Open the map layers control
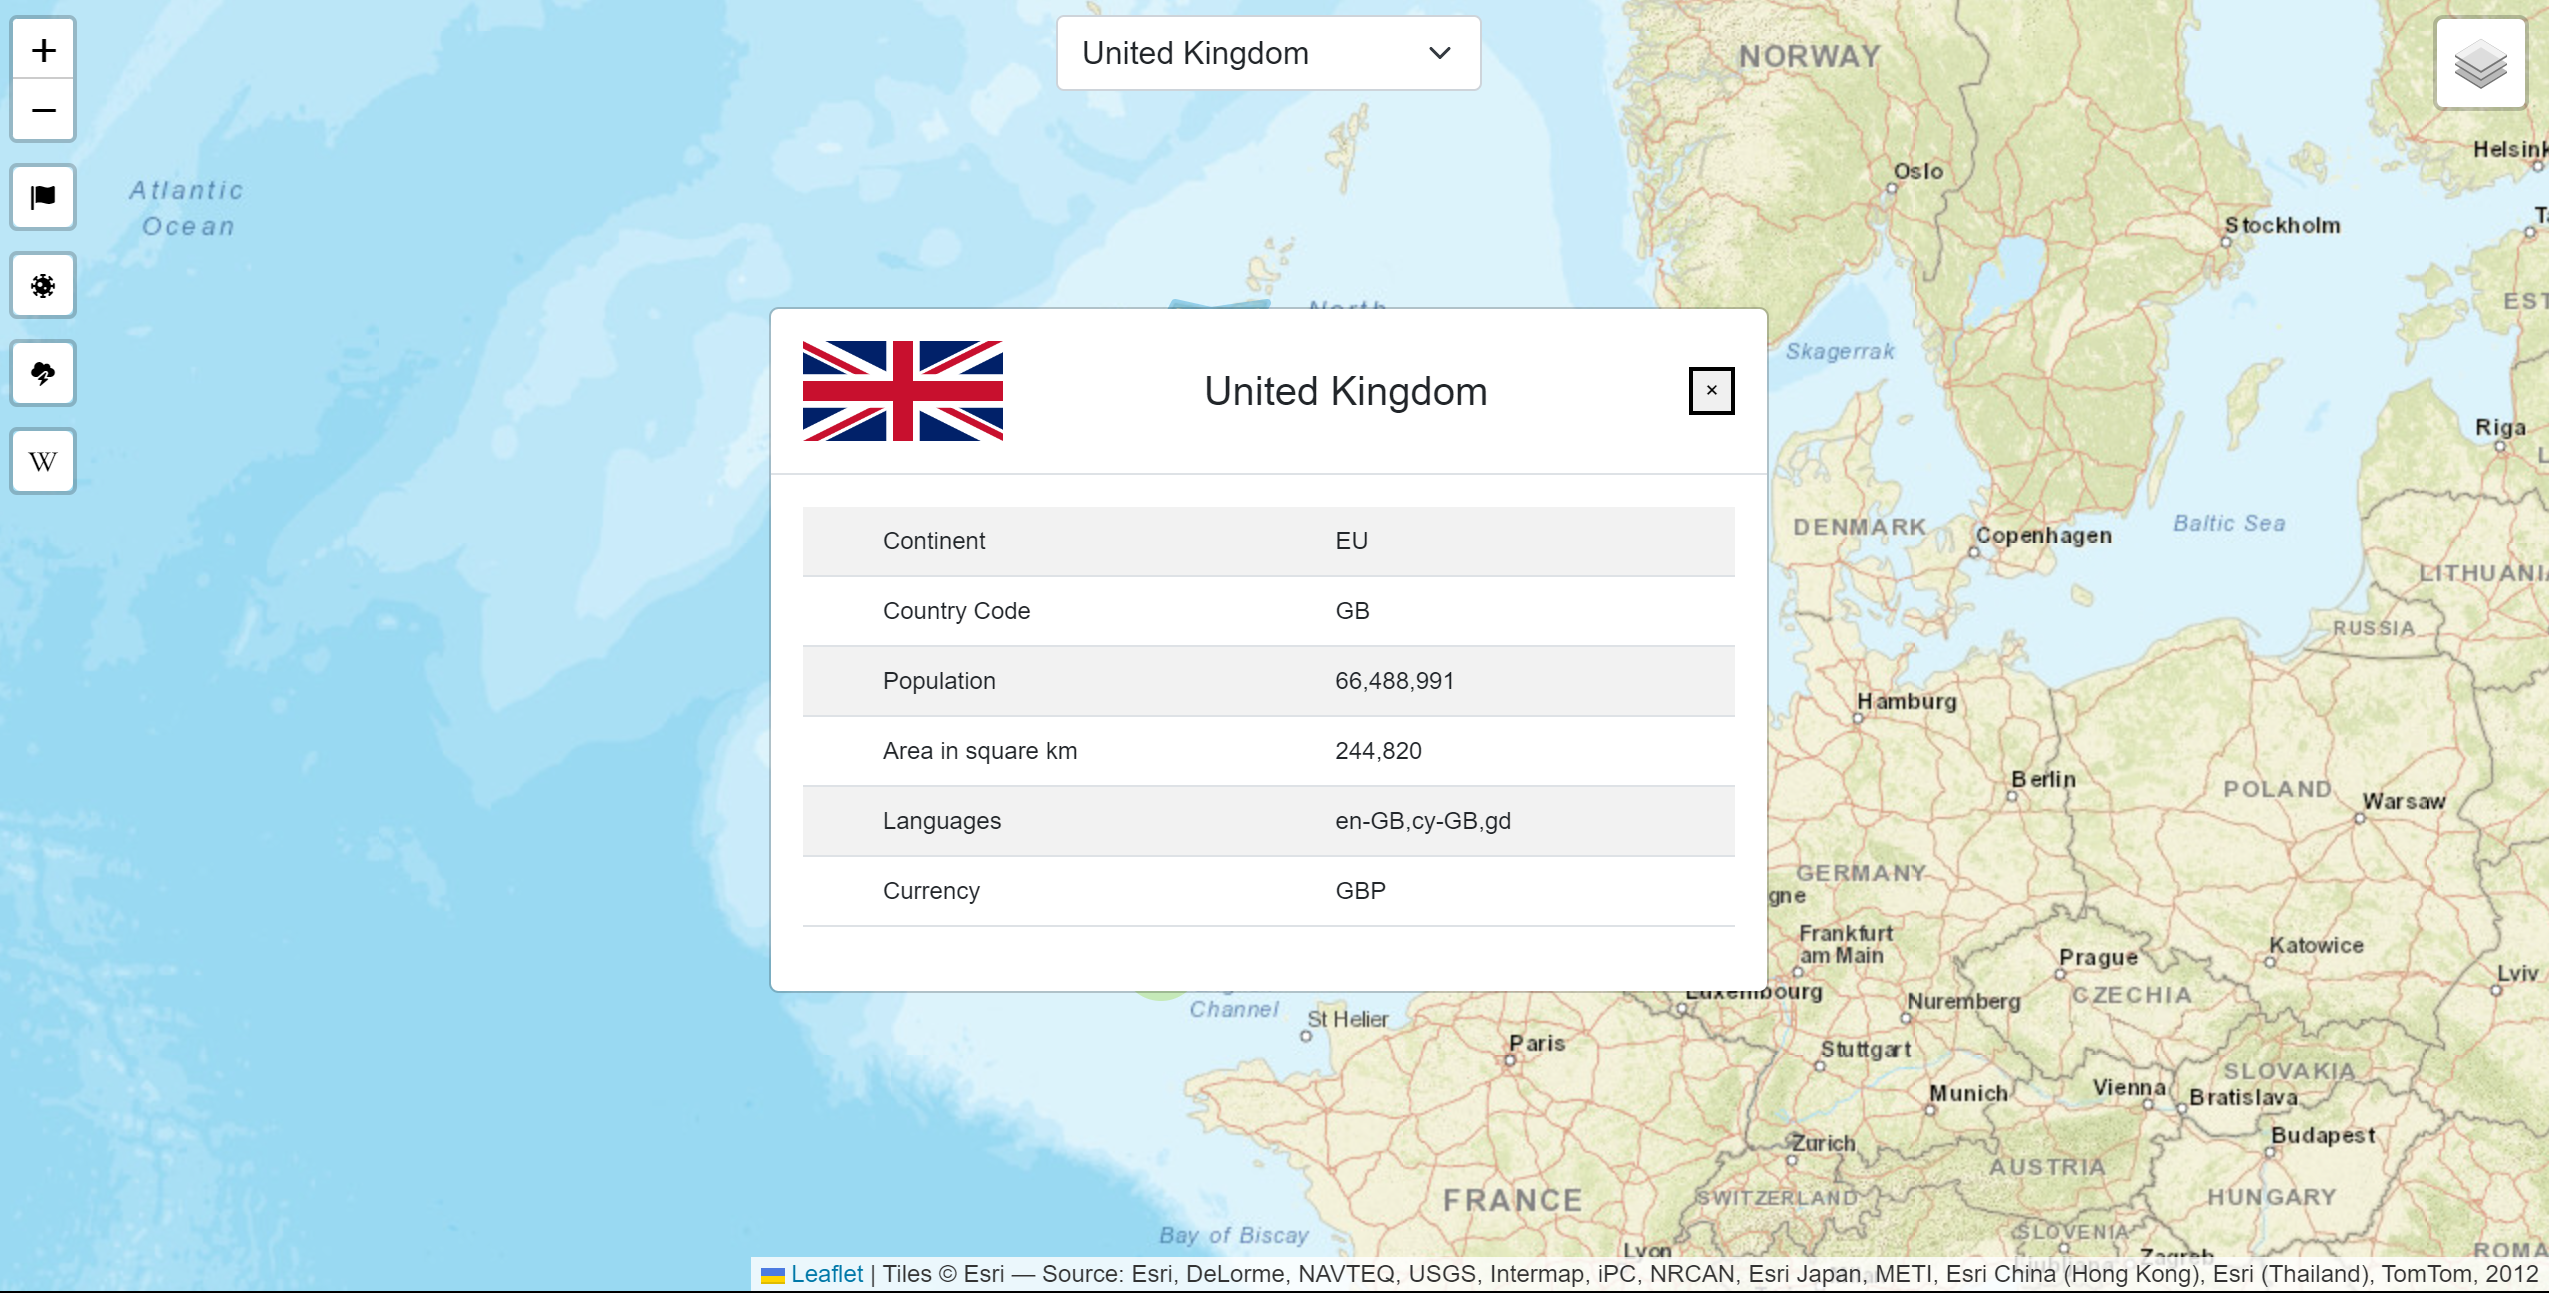This screenshot has height=1293, width=2549. pyautogui.click(x=2480, y=64)
